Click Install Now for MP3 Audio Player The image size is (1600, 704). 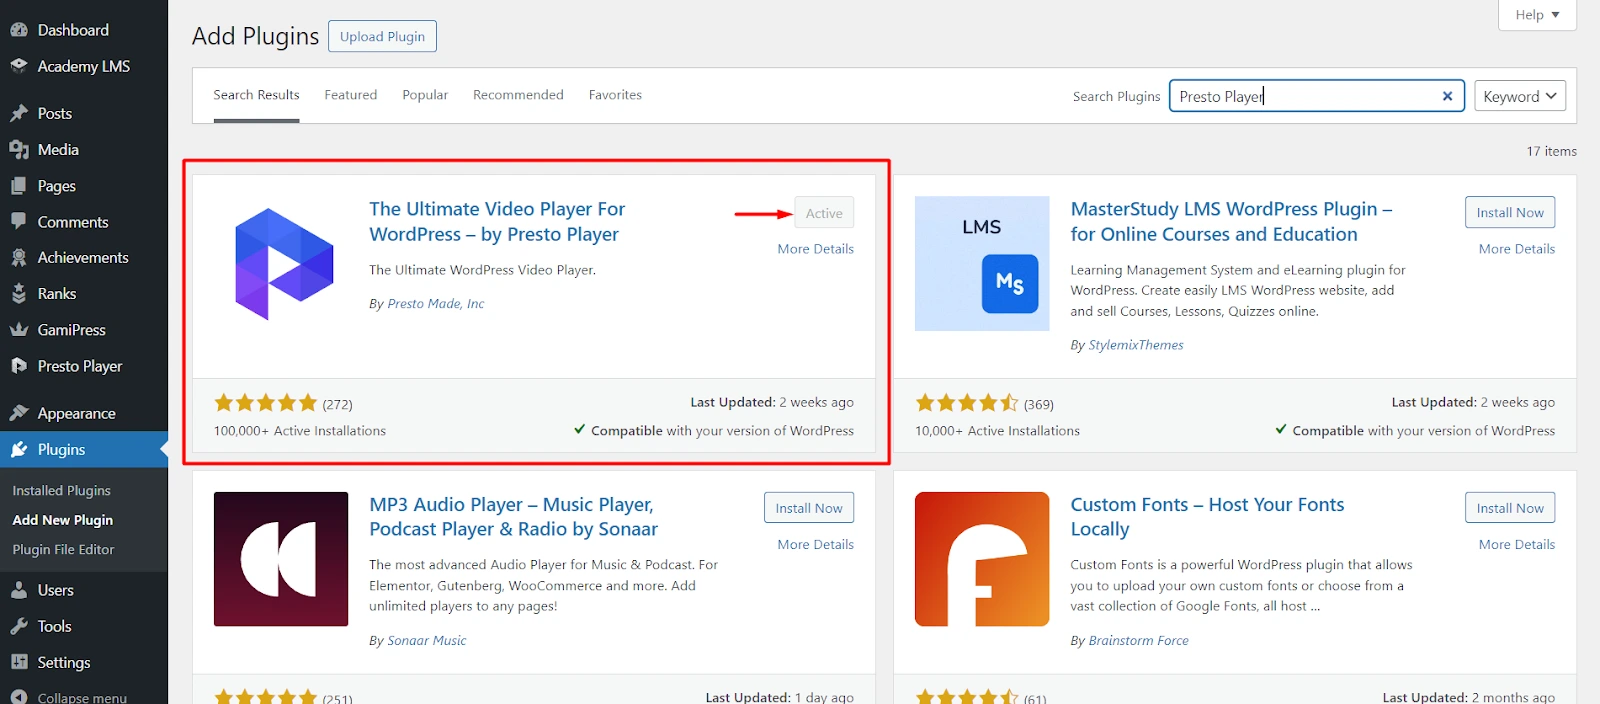tap(809, 508)
